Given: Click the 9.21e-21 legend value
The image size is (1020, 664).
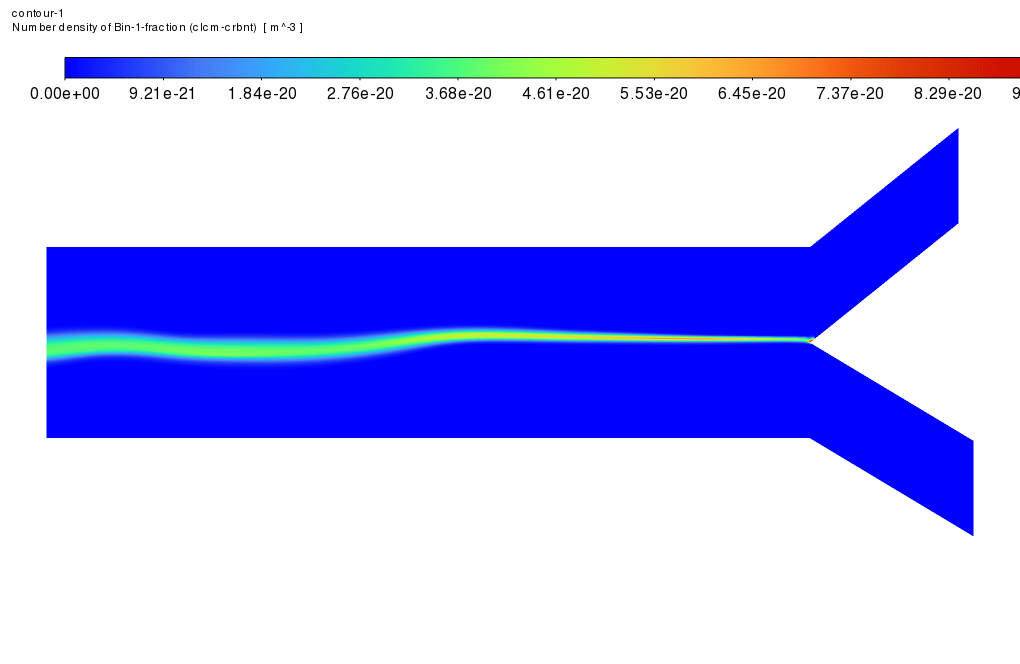Looking at the screenshot, I should pyautogui.click(x=163, y=93).
